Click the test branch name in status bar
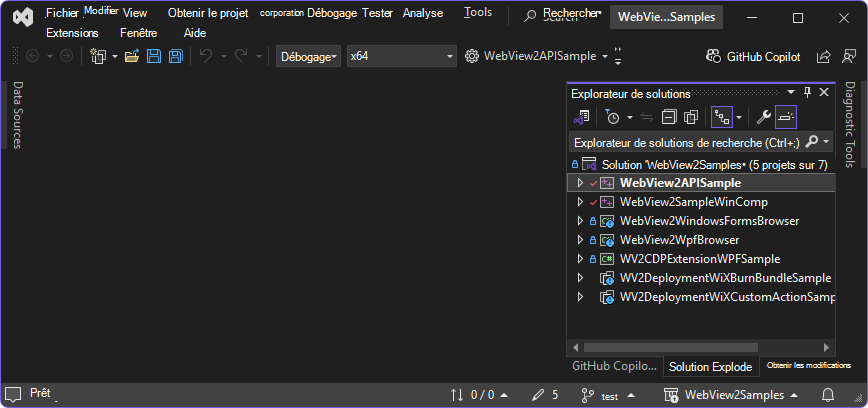Image resolution: width=868 pixels, height=408 pixels. (x=609, y=396)
